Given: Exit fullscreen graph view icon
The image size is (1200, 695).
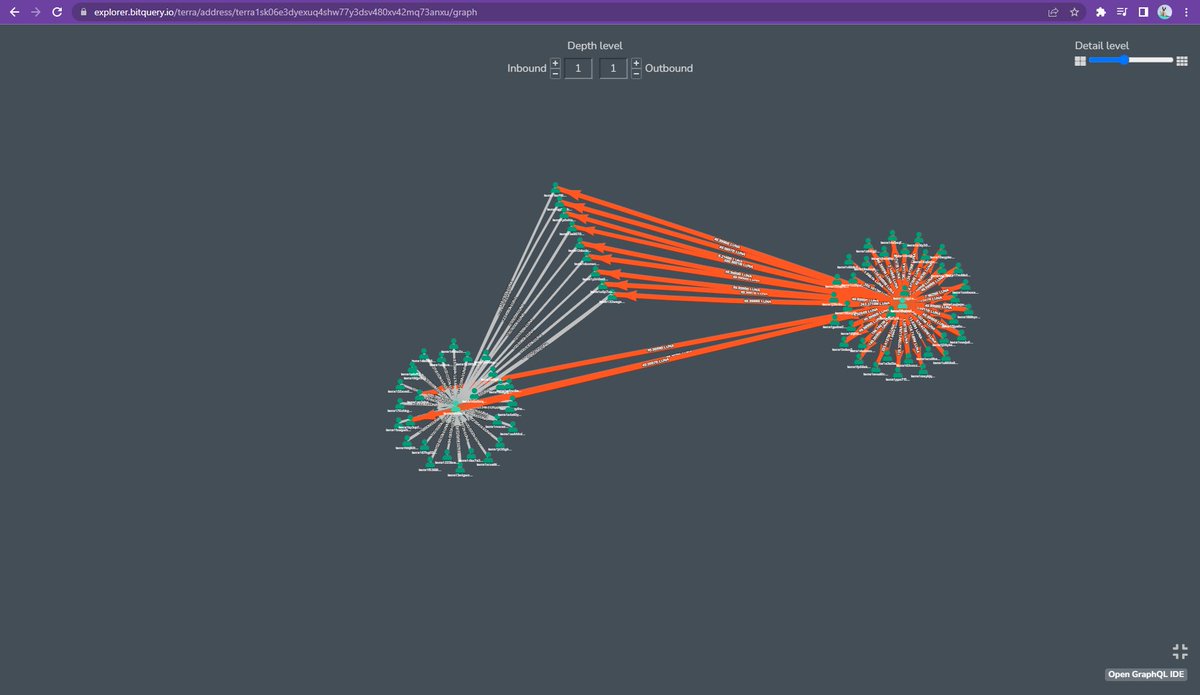Looking at the screenshot, I should (1180, 650).
